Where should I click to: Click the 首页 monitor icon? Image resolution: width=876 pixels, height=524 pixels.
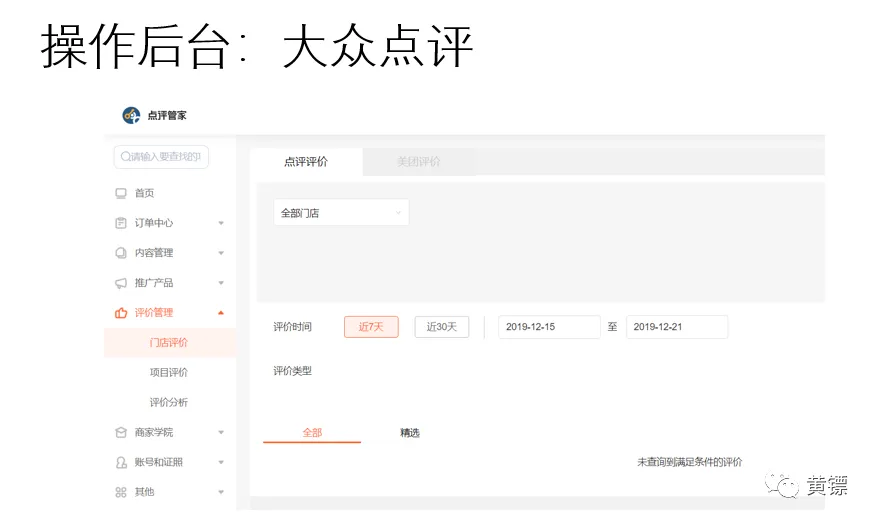(121, 193)
